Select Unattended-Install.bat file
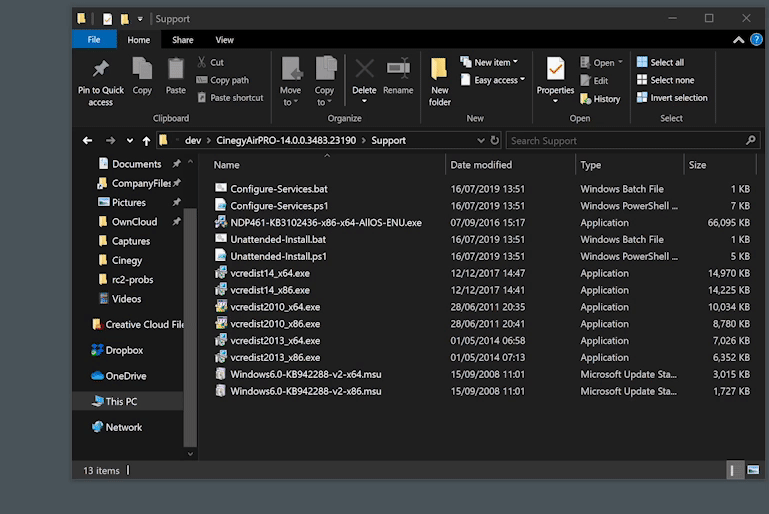The image size is (769, 514). click(278, 239)
